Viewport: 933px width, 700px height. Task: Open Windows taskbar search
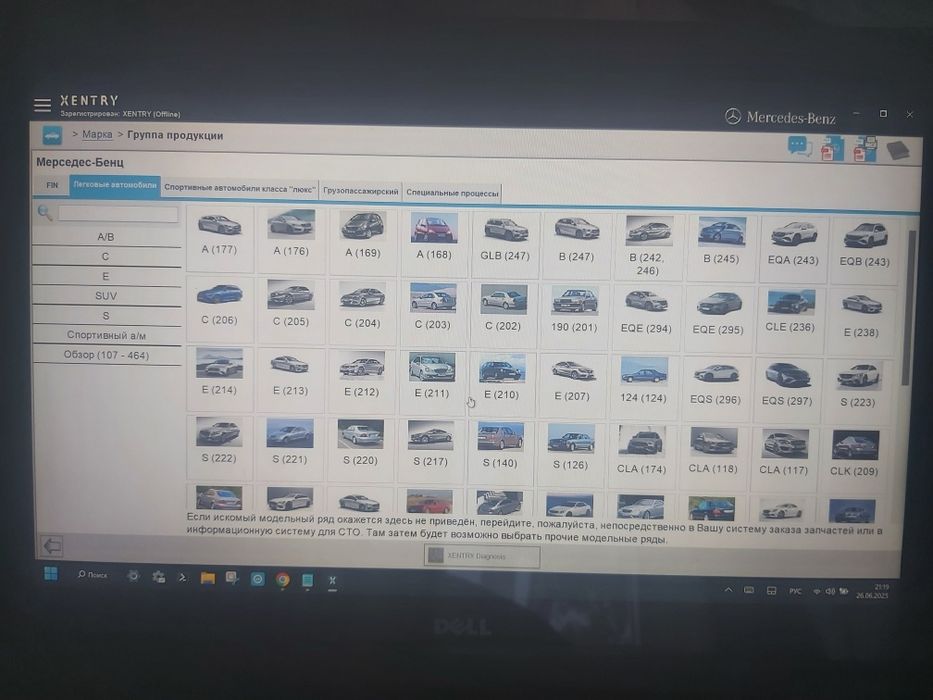[x=92, y=574]
